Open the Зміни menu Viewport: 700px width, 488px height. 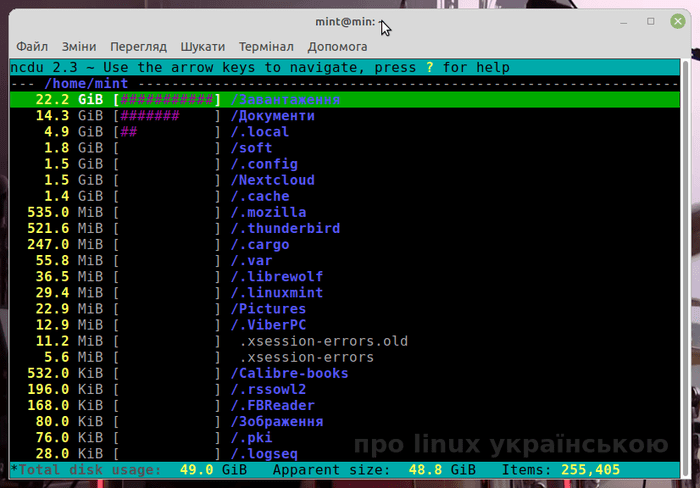(x=79, y=46)
